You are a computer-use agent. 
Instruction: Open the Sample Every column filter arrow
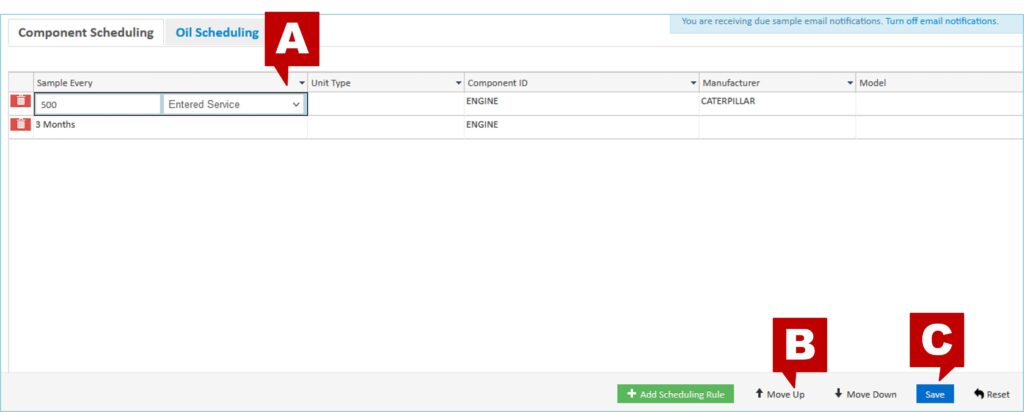[302, 82]
